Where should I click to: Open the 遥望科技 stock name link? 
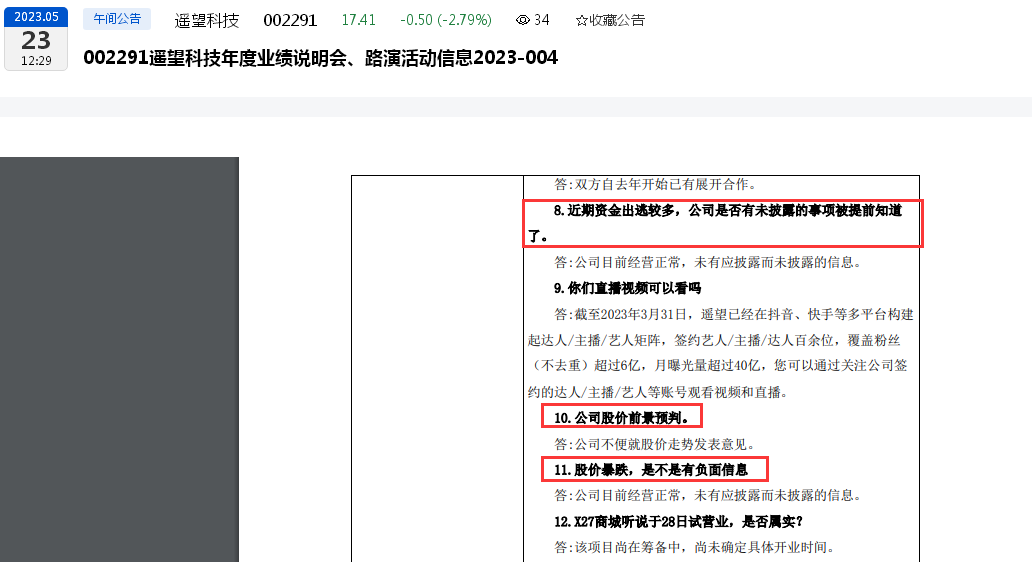pos(207,20)
